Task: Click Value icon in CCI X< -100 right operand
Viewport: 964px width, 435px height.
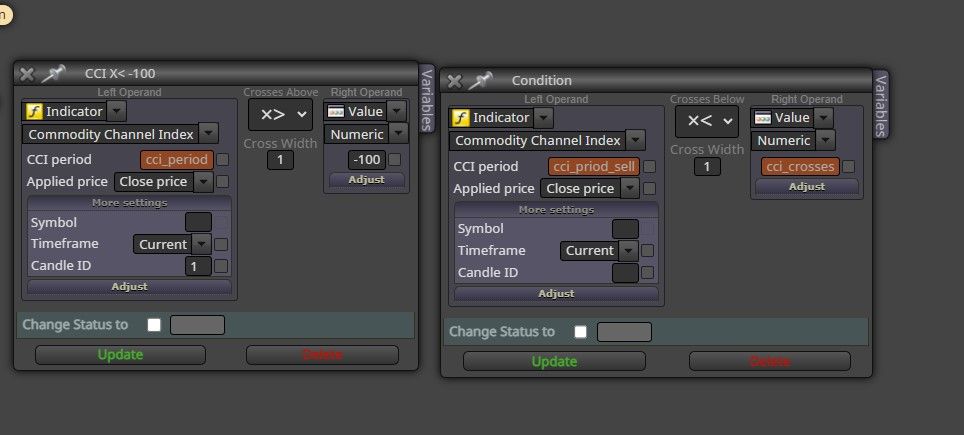Action: (x=336, y=111)
